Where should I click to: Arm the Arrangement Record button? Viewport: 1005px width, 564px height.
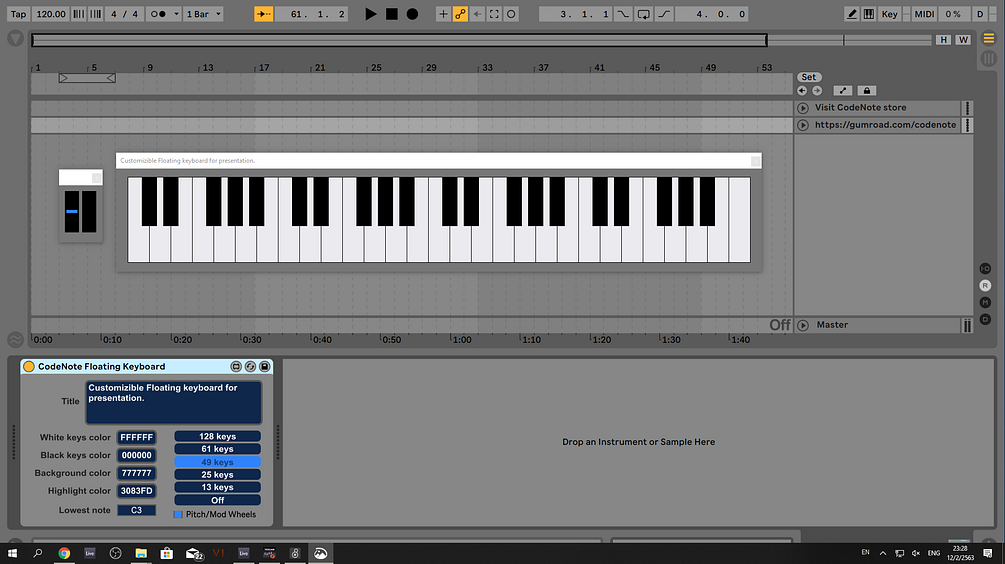click(x=413, y=13)
